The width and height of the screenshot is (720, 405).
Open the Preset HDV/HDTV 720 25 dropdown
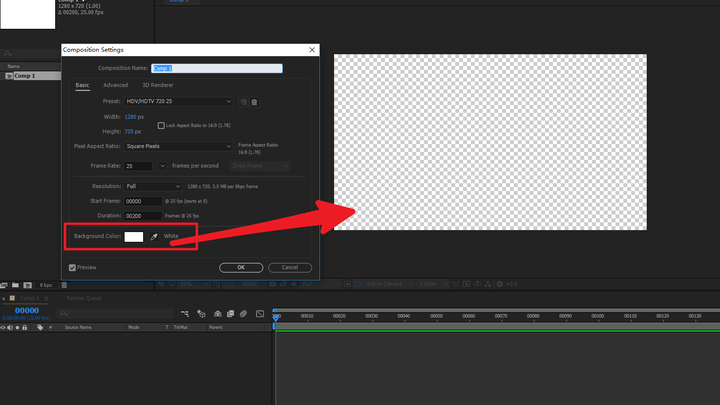tap(178, 101)
